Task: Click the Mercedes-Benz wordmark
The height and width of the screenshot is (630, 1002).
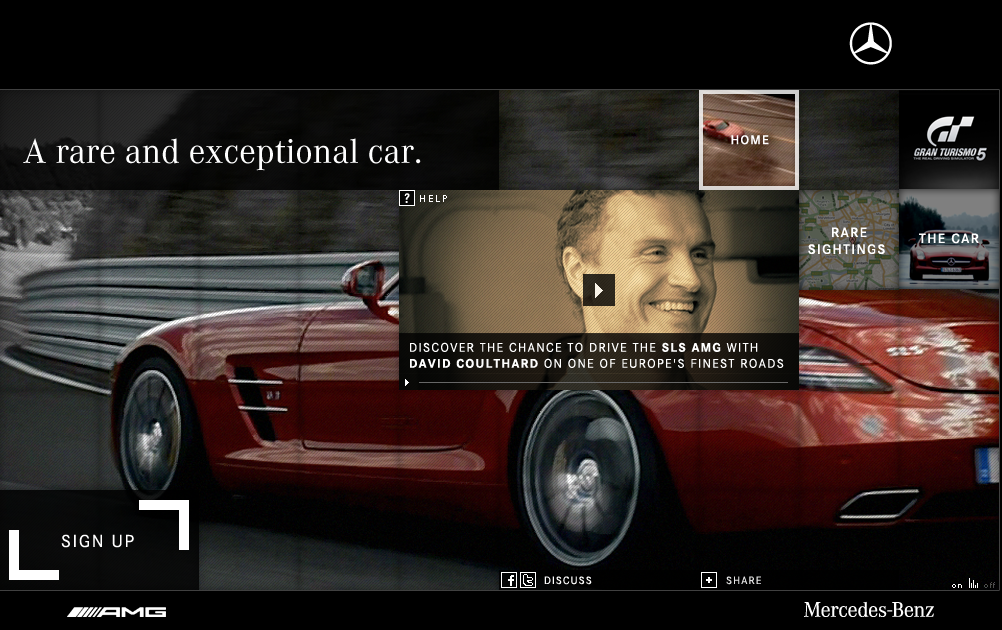Action: [868, 611]
